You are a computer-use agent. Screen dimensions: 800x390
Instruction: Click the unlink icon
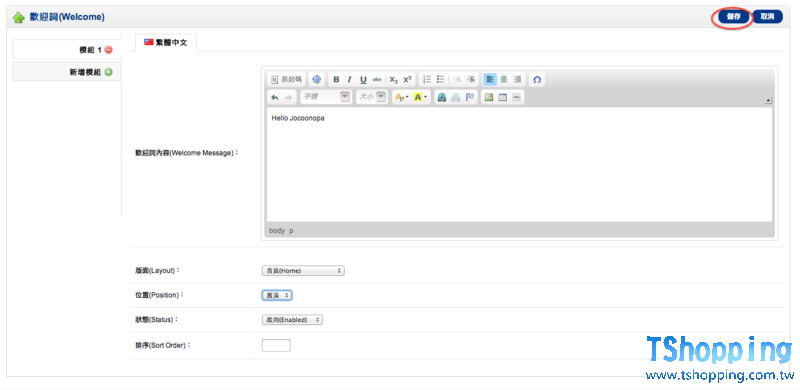[x=456, y=97]
